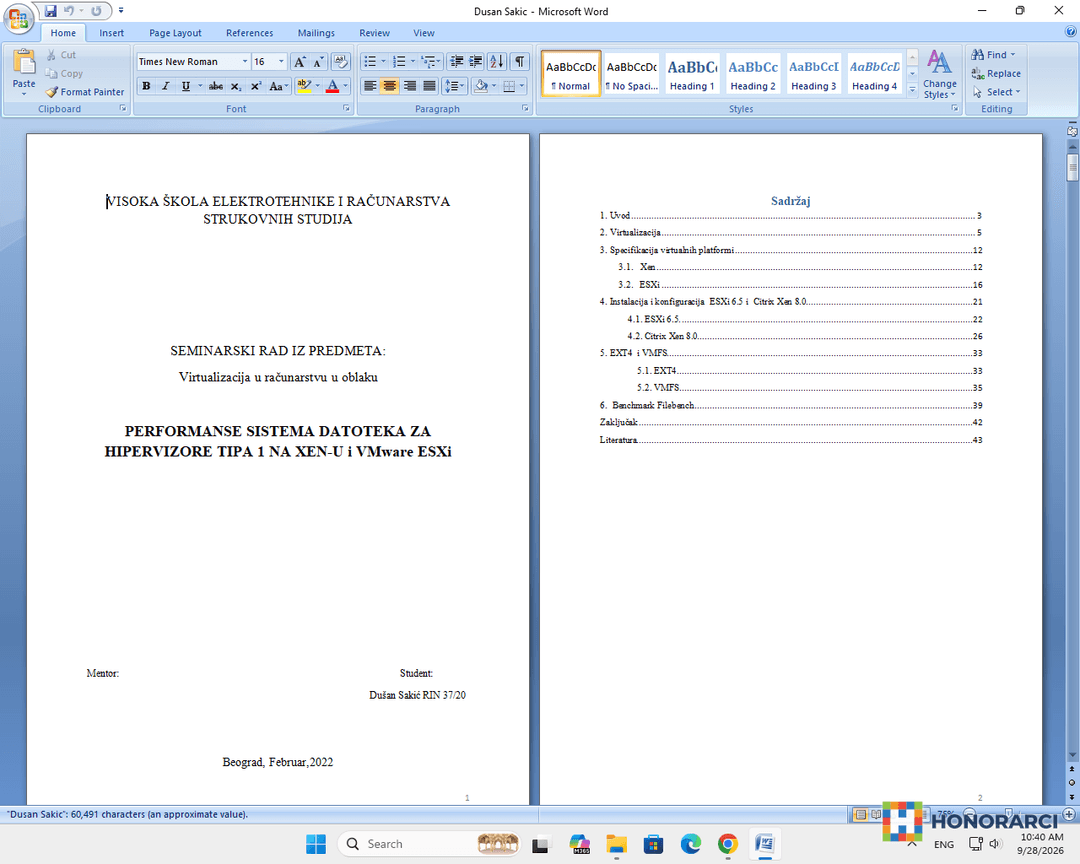The image size is (1080, 864).
Task: Undo the last action
Action: point(69,11)
